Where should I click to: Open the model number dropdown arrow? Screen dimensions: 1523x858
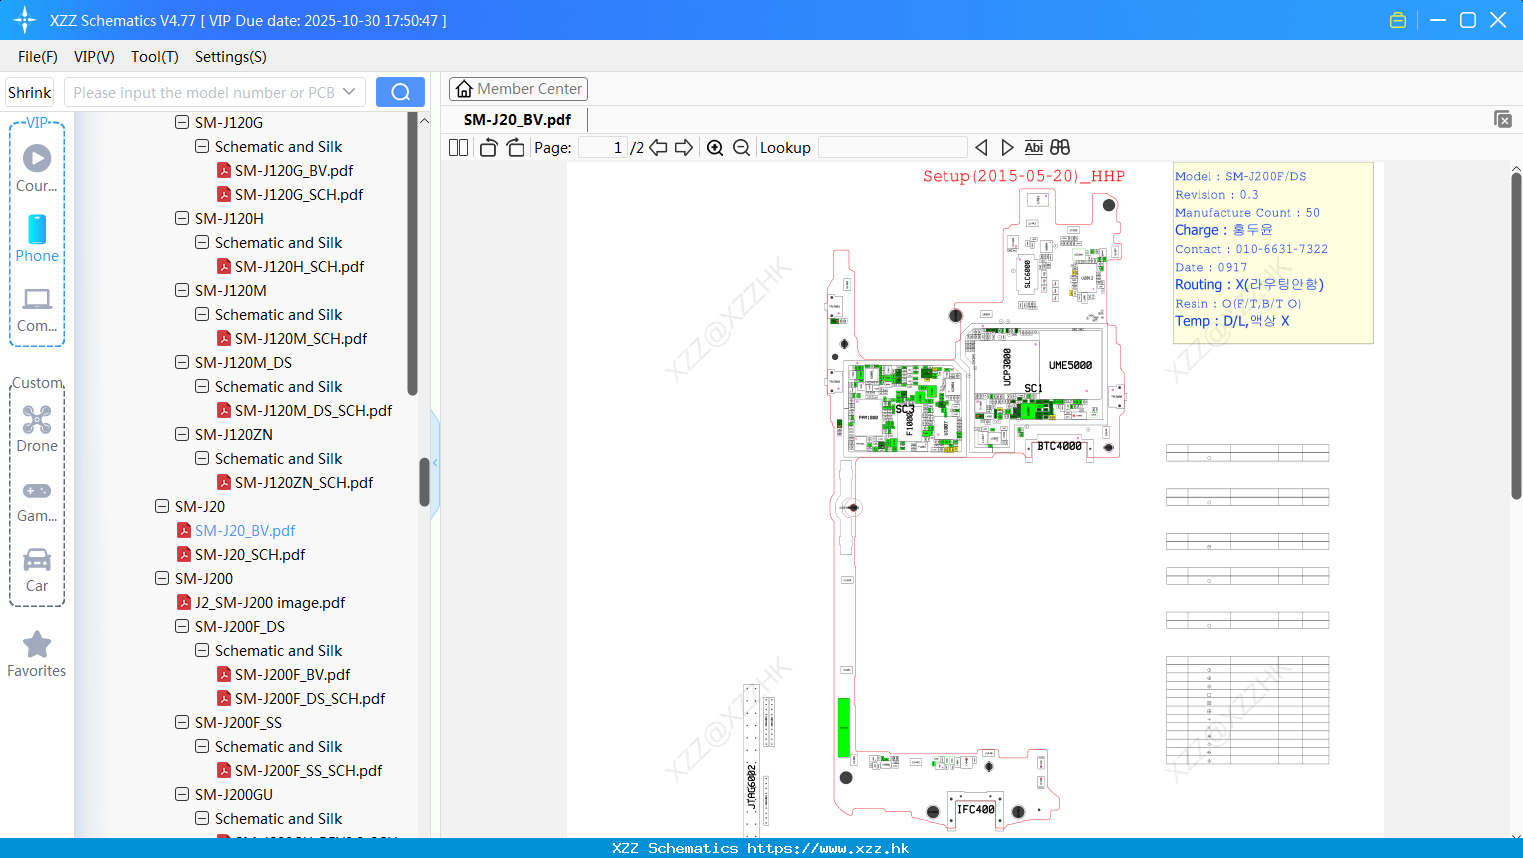(x=349, y=92)
